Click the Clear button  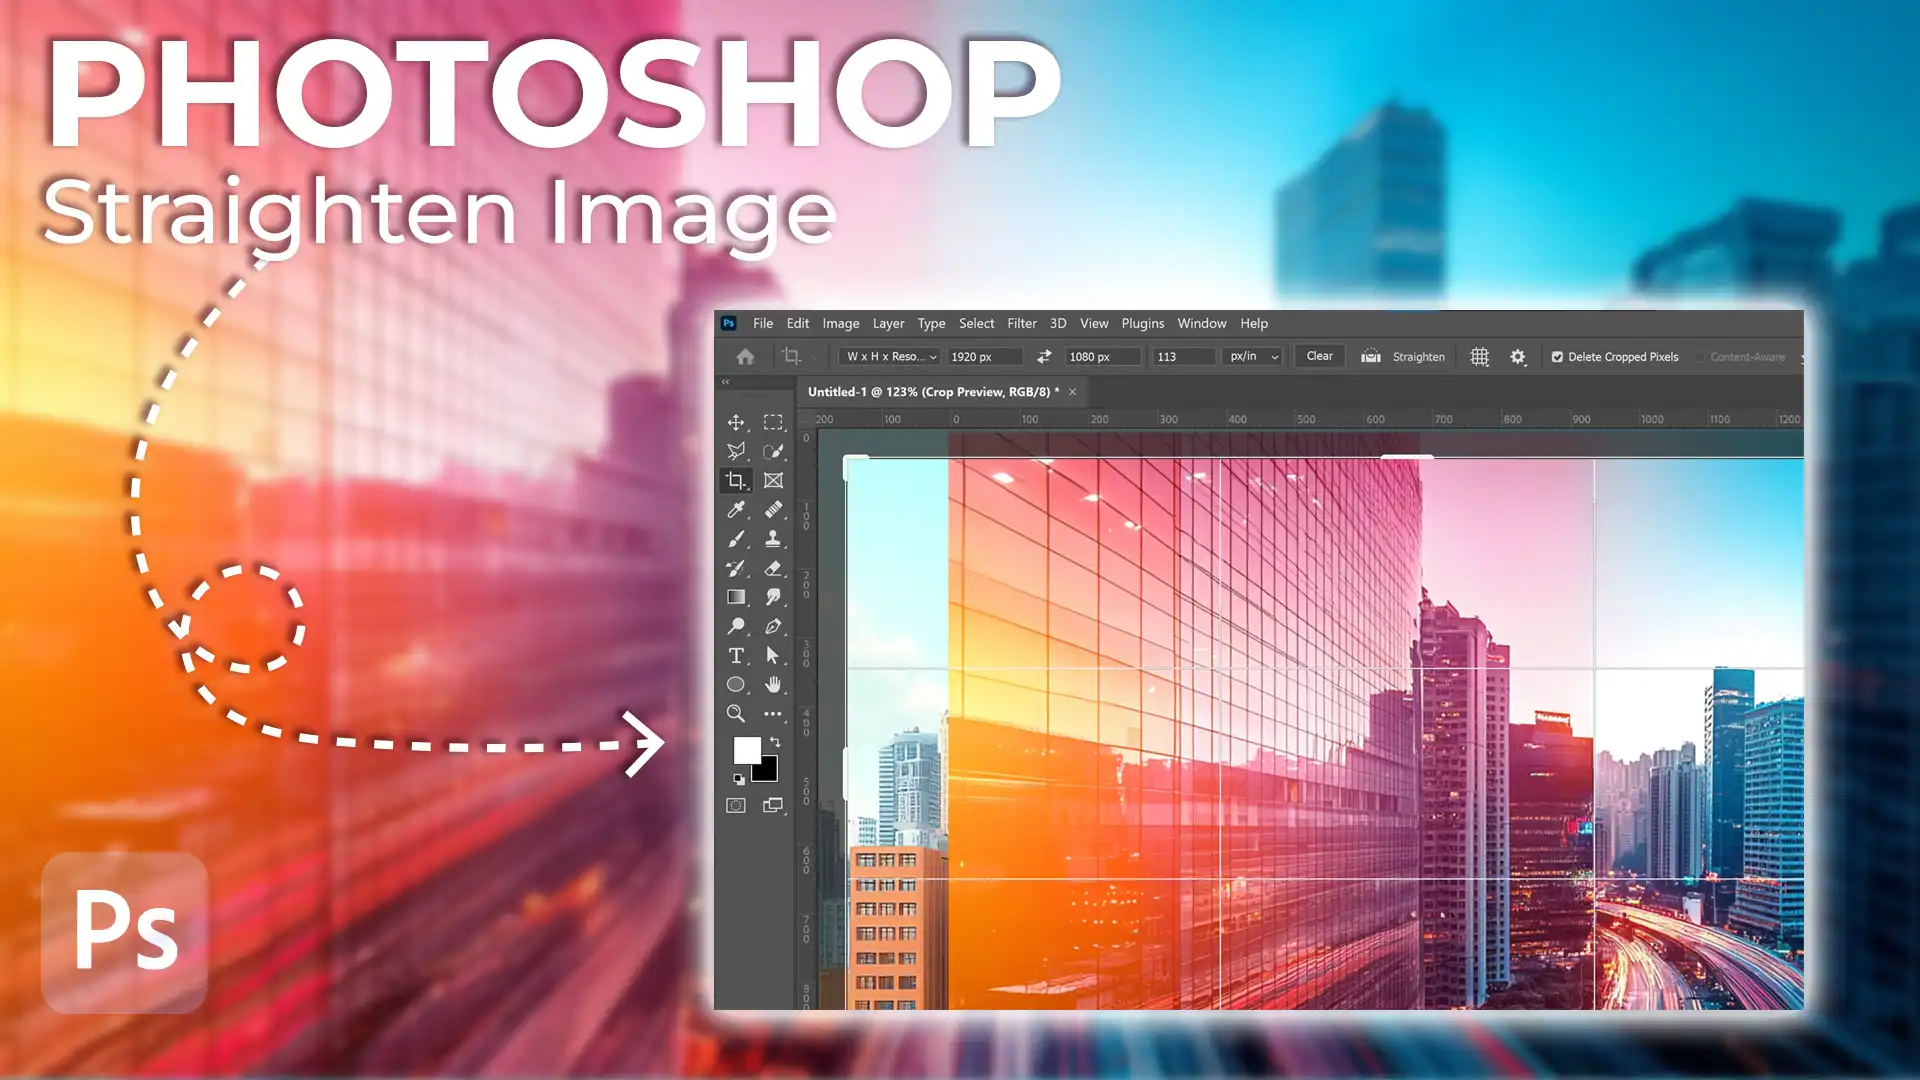click(x=1320, y=357)
